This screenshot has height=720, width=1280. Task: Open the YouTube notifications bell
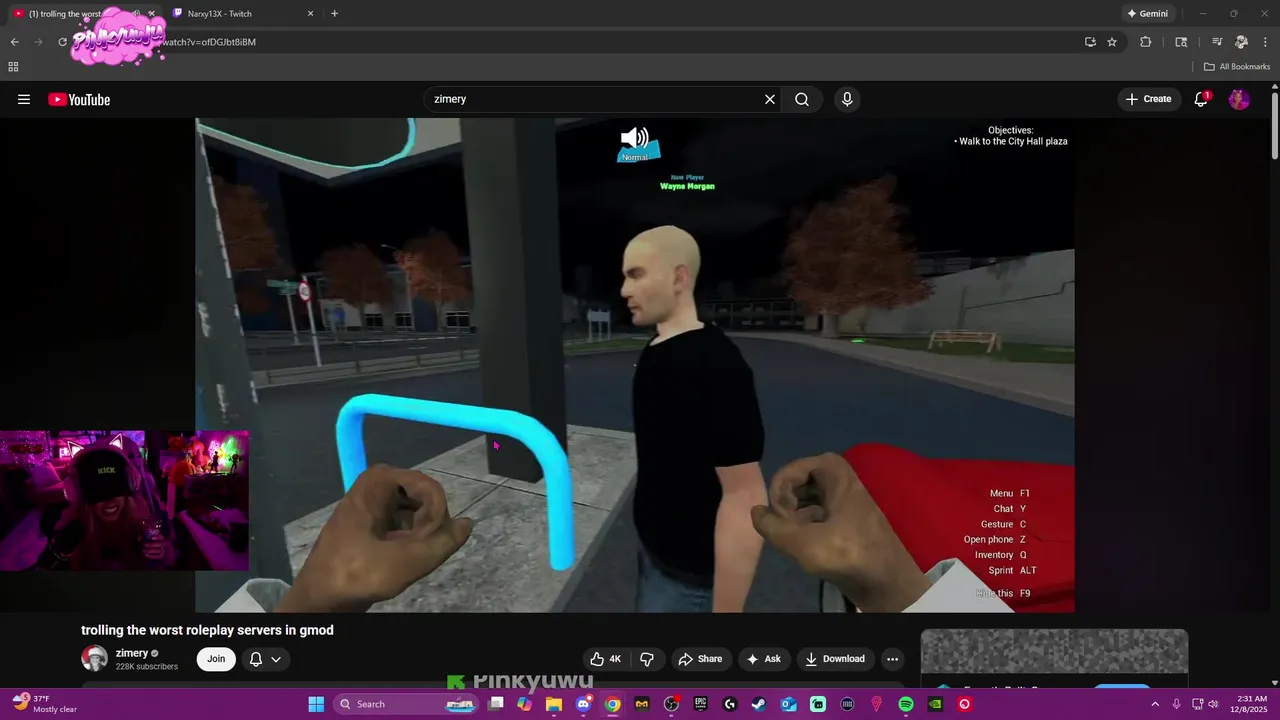[x=1201, y=99]
